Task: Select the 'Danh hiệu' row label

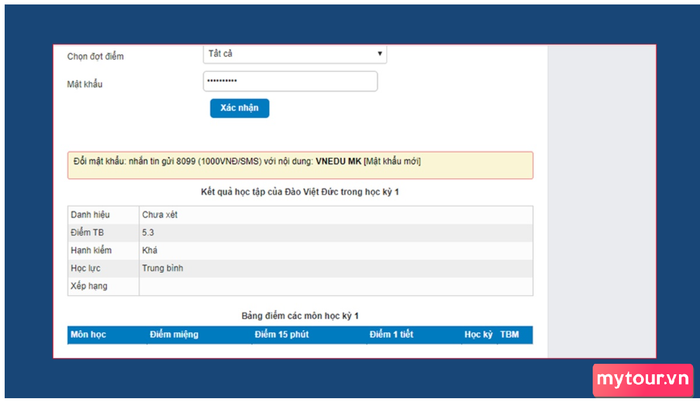Action: tap(90, 215)
